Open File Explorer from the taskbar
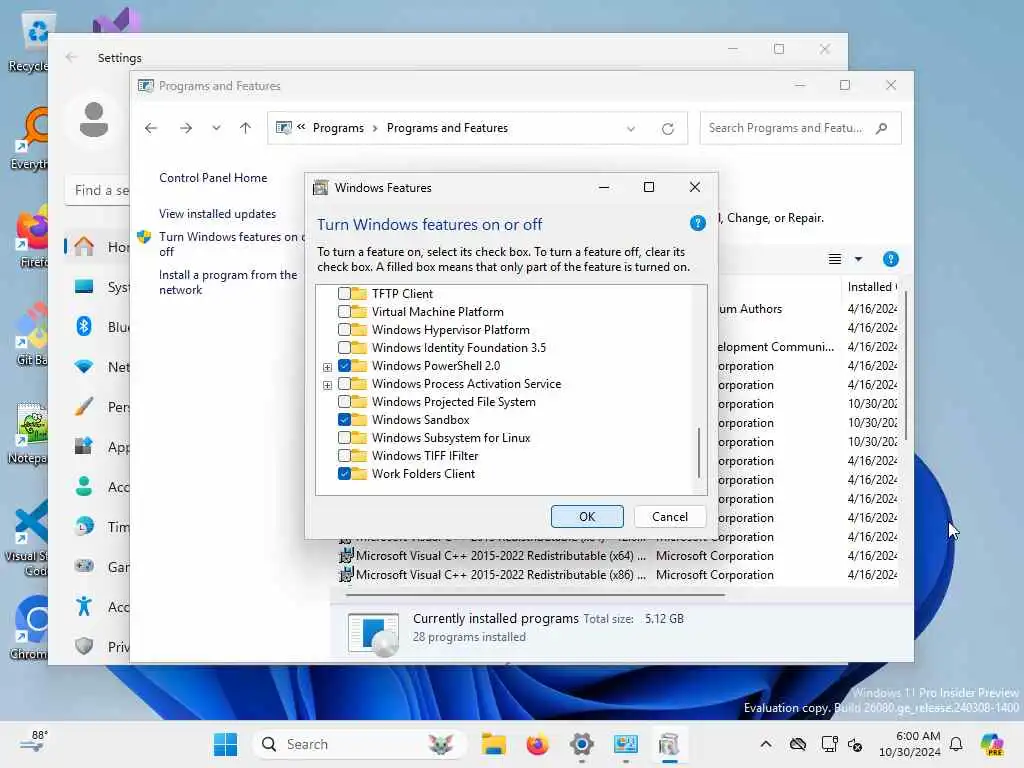The width and height of the screenshot is (1024, 768). [494, 744]
